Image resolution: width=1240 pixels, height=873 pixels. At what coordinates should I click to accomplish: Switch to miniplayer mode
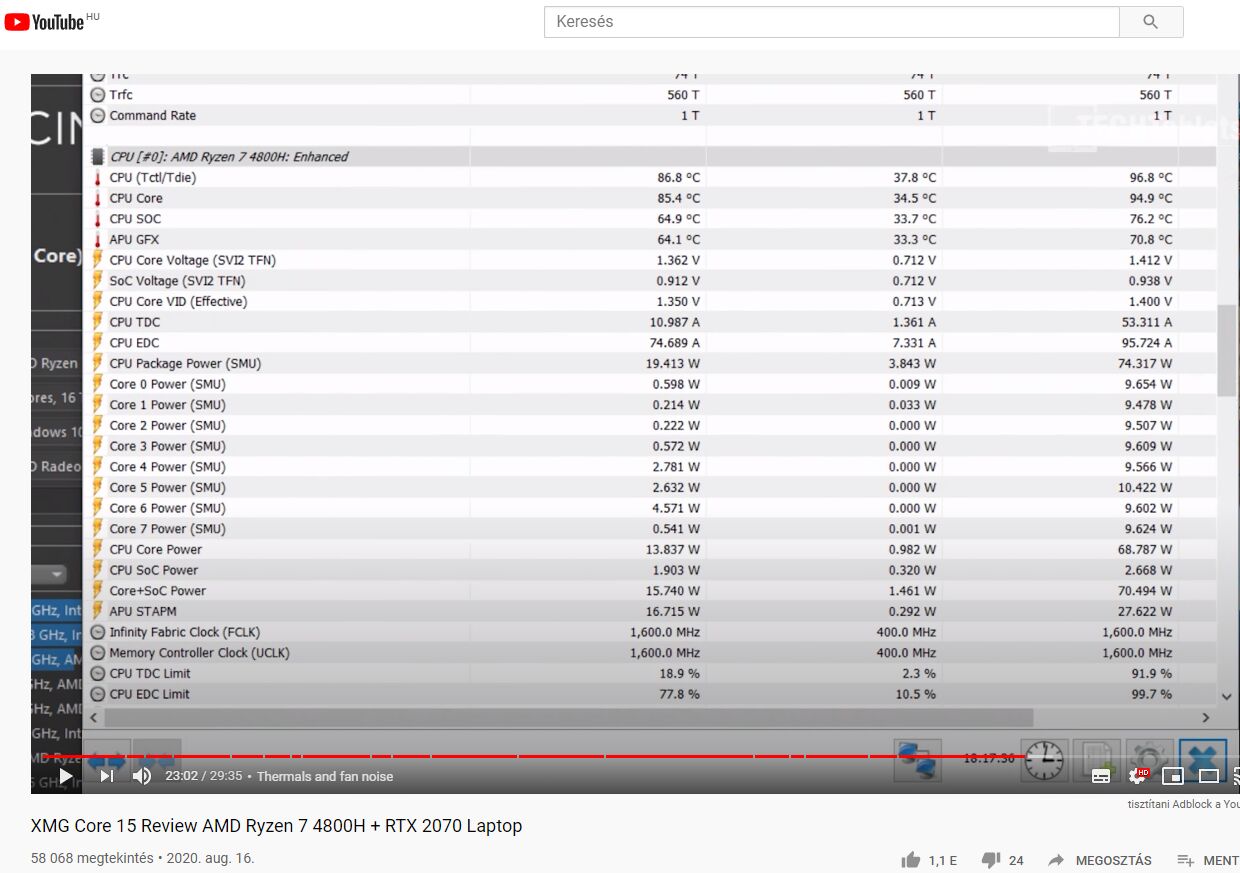click(x=1173, y=776)
